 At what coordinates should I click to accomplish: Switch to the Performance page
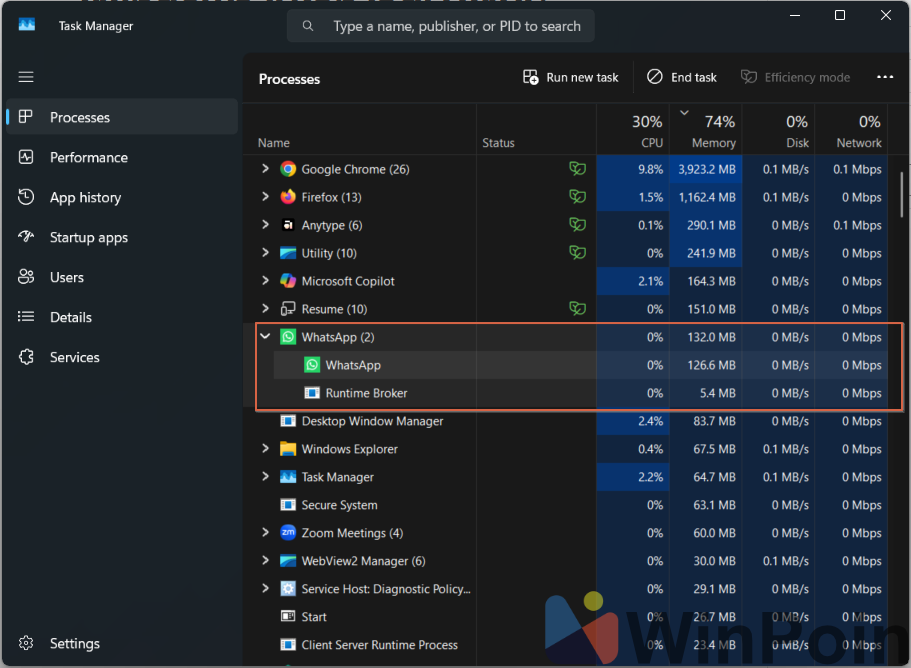click(x=122, y=157)
